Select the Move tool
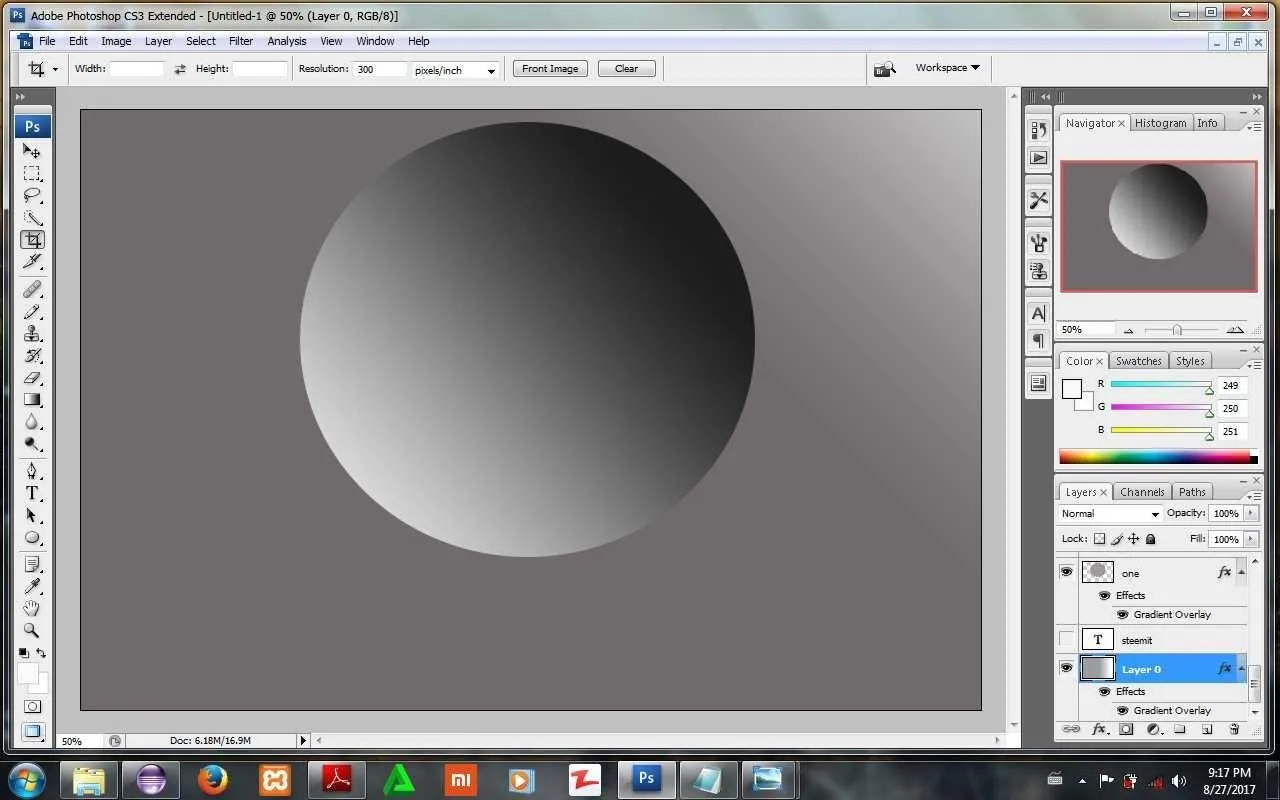1280x800 pixels. tap(32, 151)
